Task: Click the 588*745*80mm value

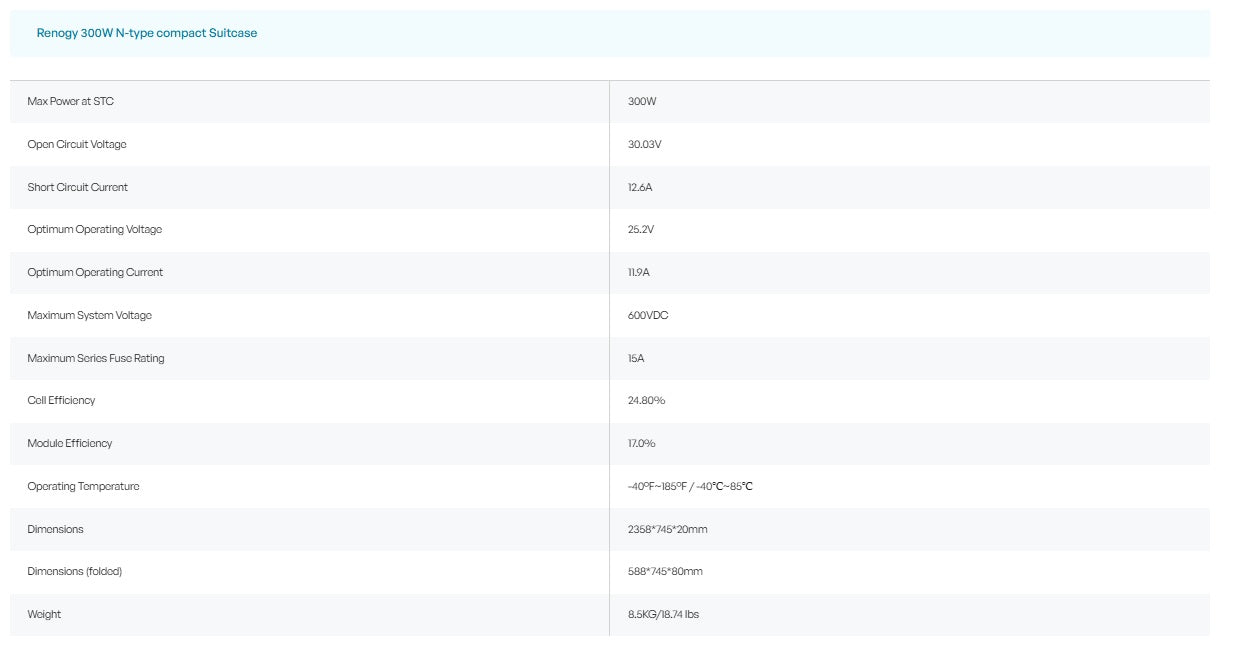Action: (665, 571)
